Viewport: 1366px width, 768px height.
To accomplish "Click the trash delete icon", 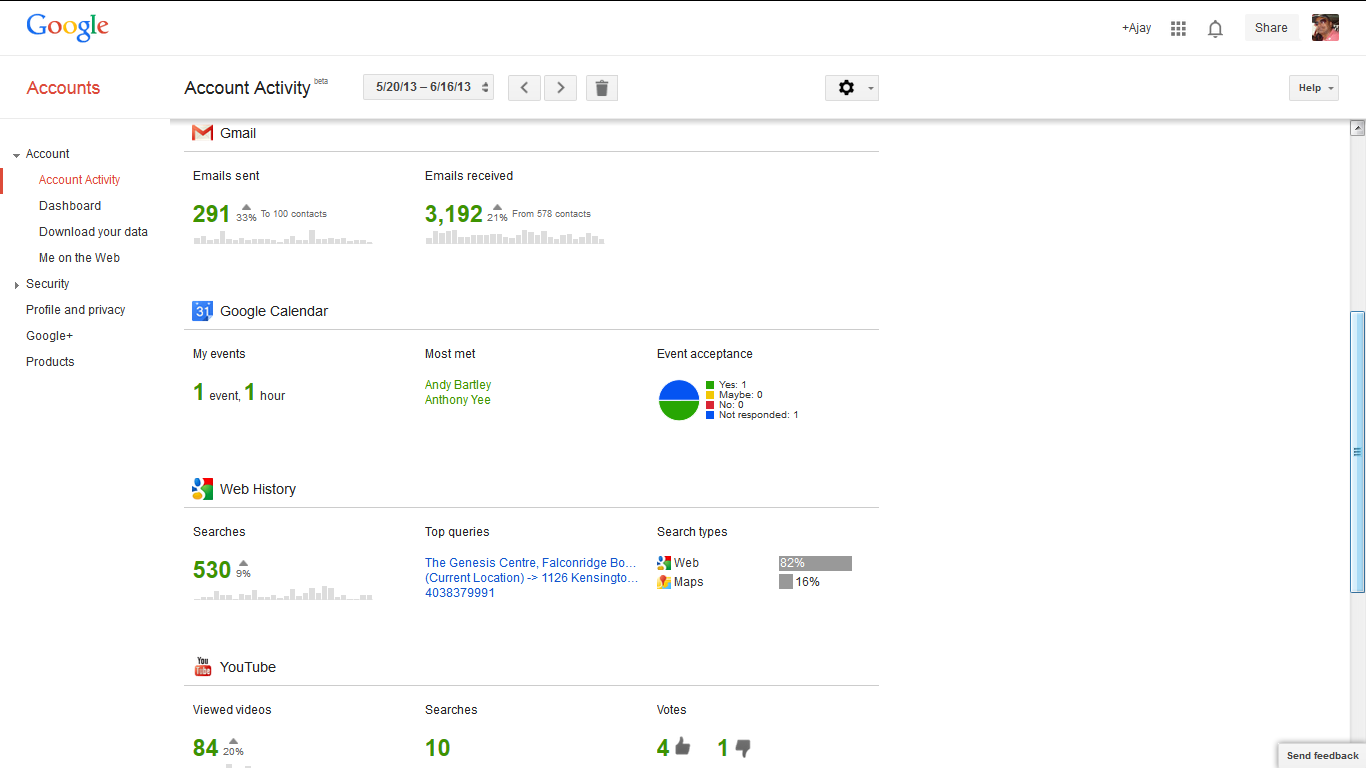I will (x=601, y=88).
